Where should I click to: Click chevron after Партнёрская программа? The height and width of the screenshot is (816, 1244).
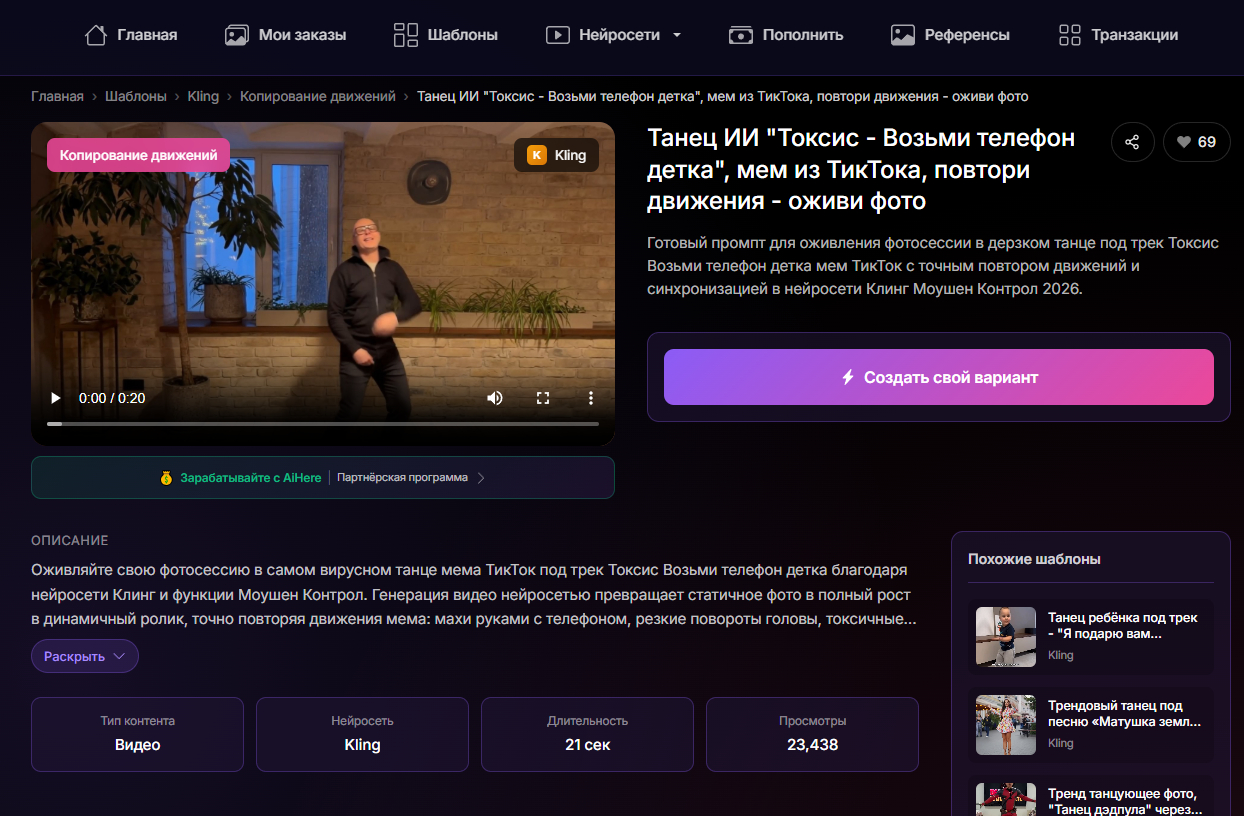[481, 478]
